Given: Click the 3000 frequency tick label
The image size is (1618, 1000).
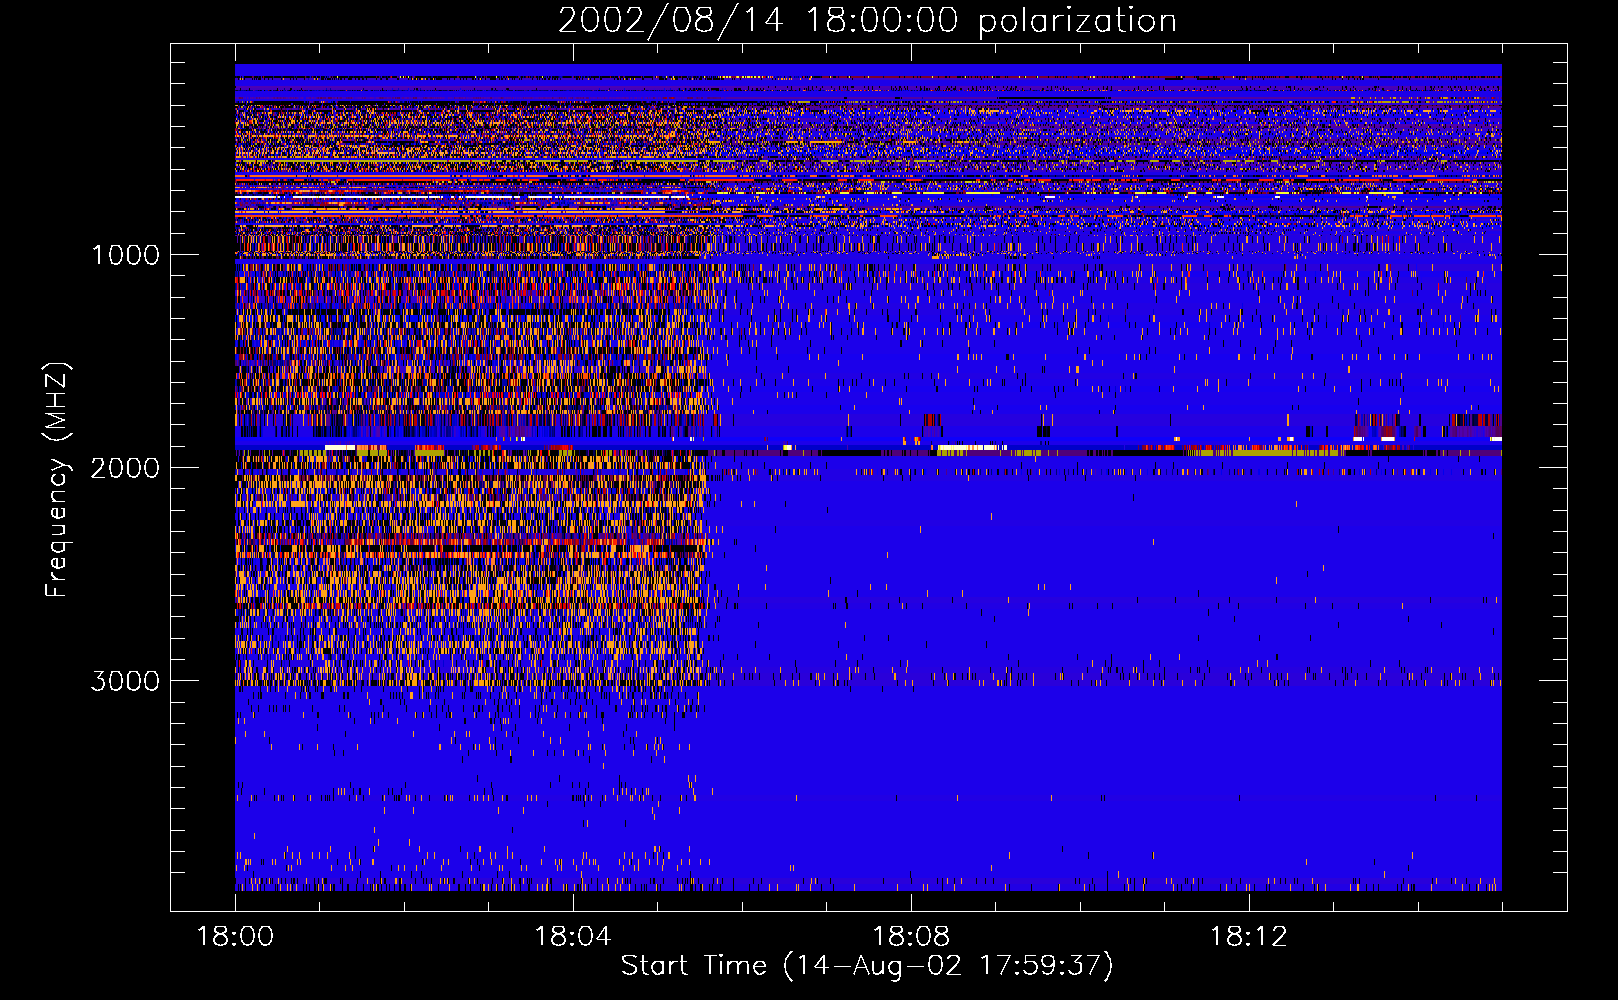Looking at the screenshot, I should (125, 681).
